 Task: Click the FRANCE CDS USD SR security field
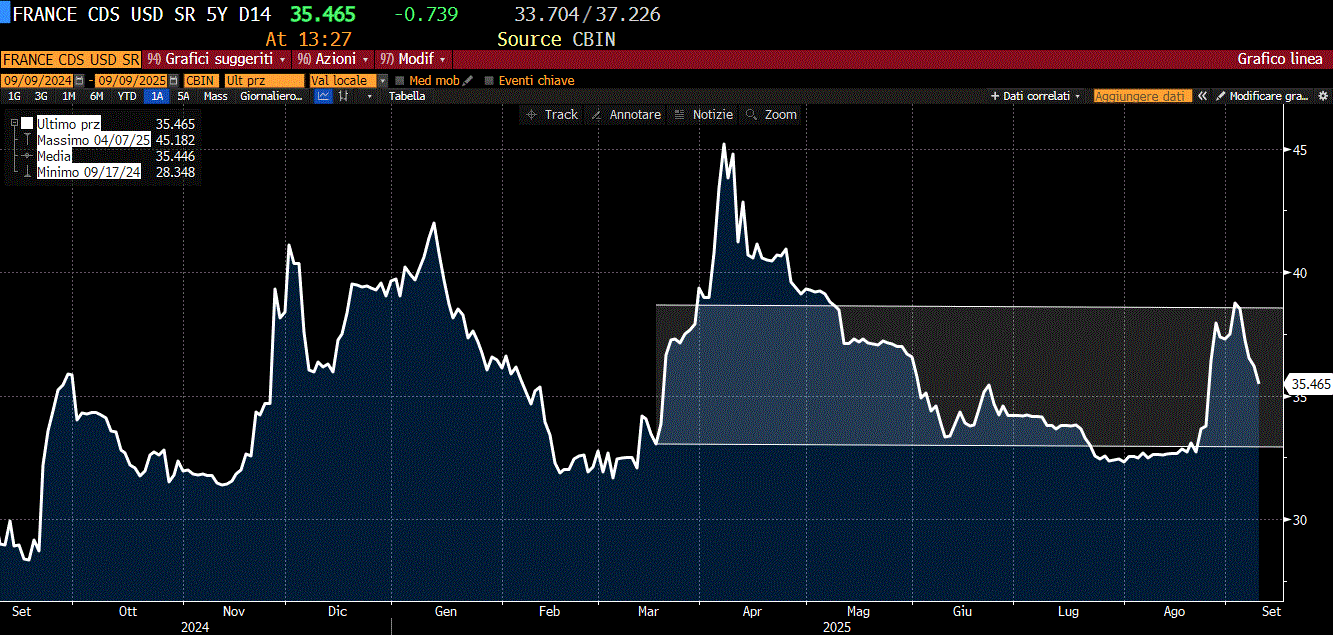[x=71, y=59]
